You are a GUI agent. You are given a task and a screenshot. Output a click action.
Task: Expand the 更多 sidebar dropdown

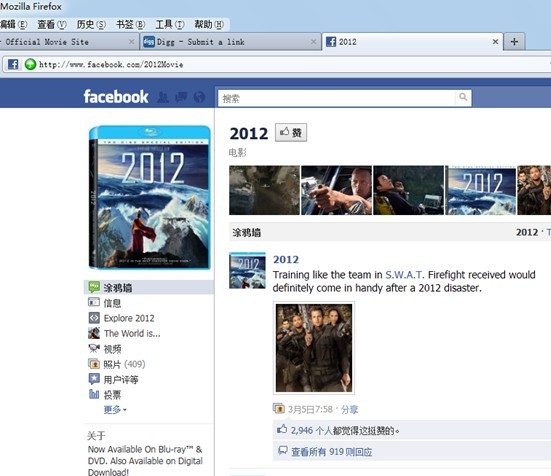[115, 410]
